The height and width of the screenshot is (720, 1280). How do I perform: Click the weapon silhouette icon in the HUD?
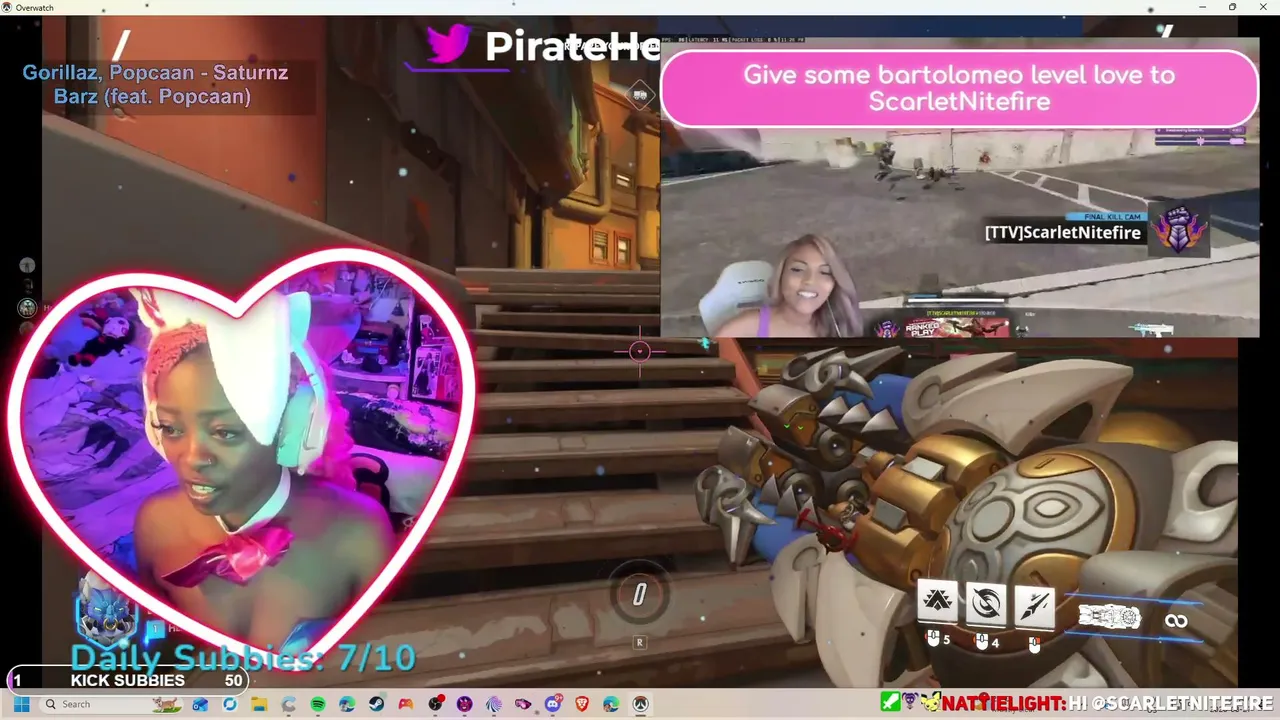[x=1110, y=618]
